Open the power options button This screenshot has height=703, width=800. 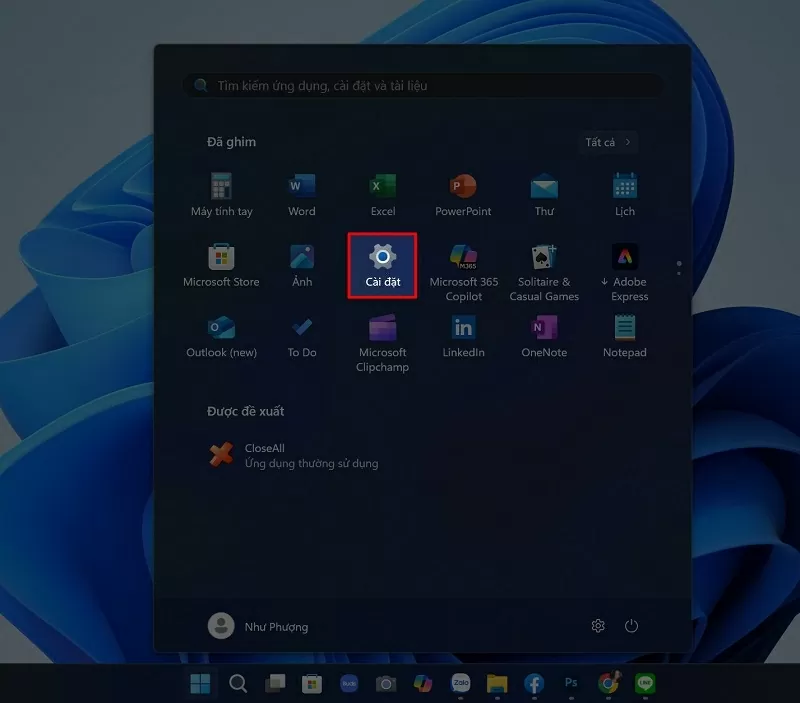pyautogui.click(x=631, y=626)
